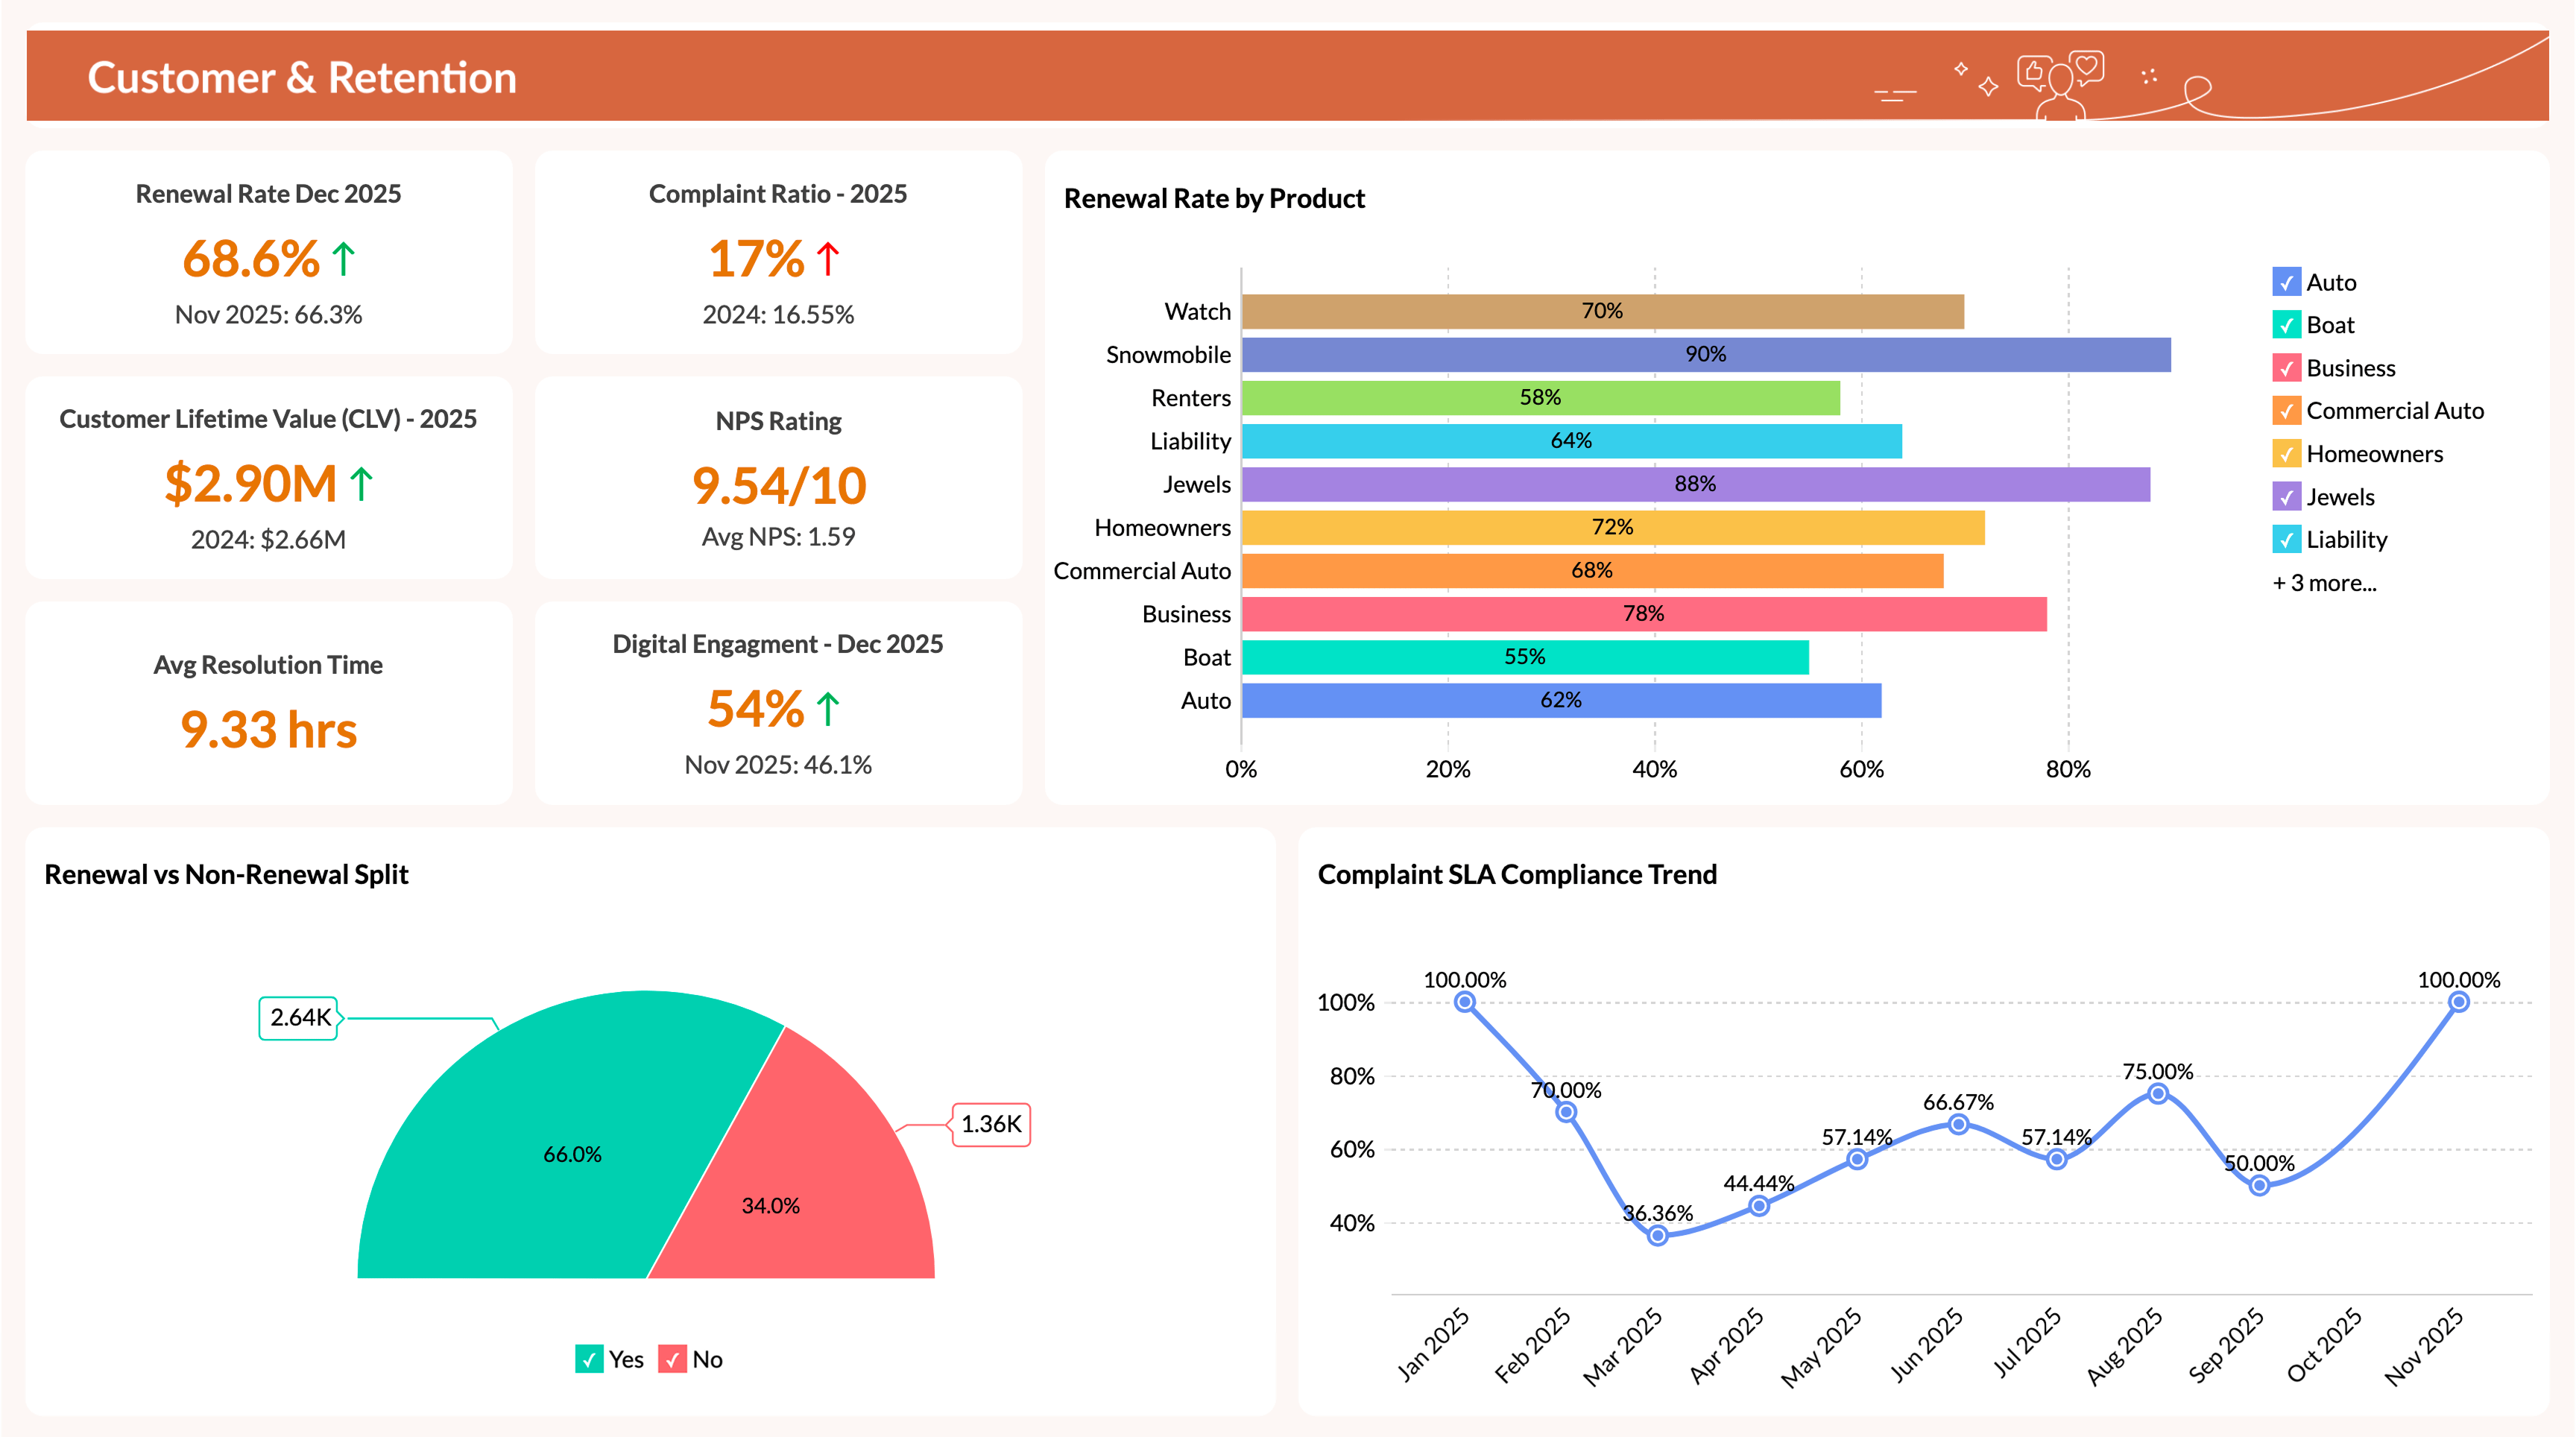Click the Business legend check icon
Viewport: 2576px width, 1437px height.
coord(2286,368)
